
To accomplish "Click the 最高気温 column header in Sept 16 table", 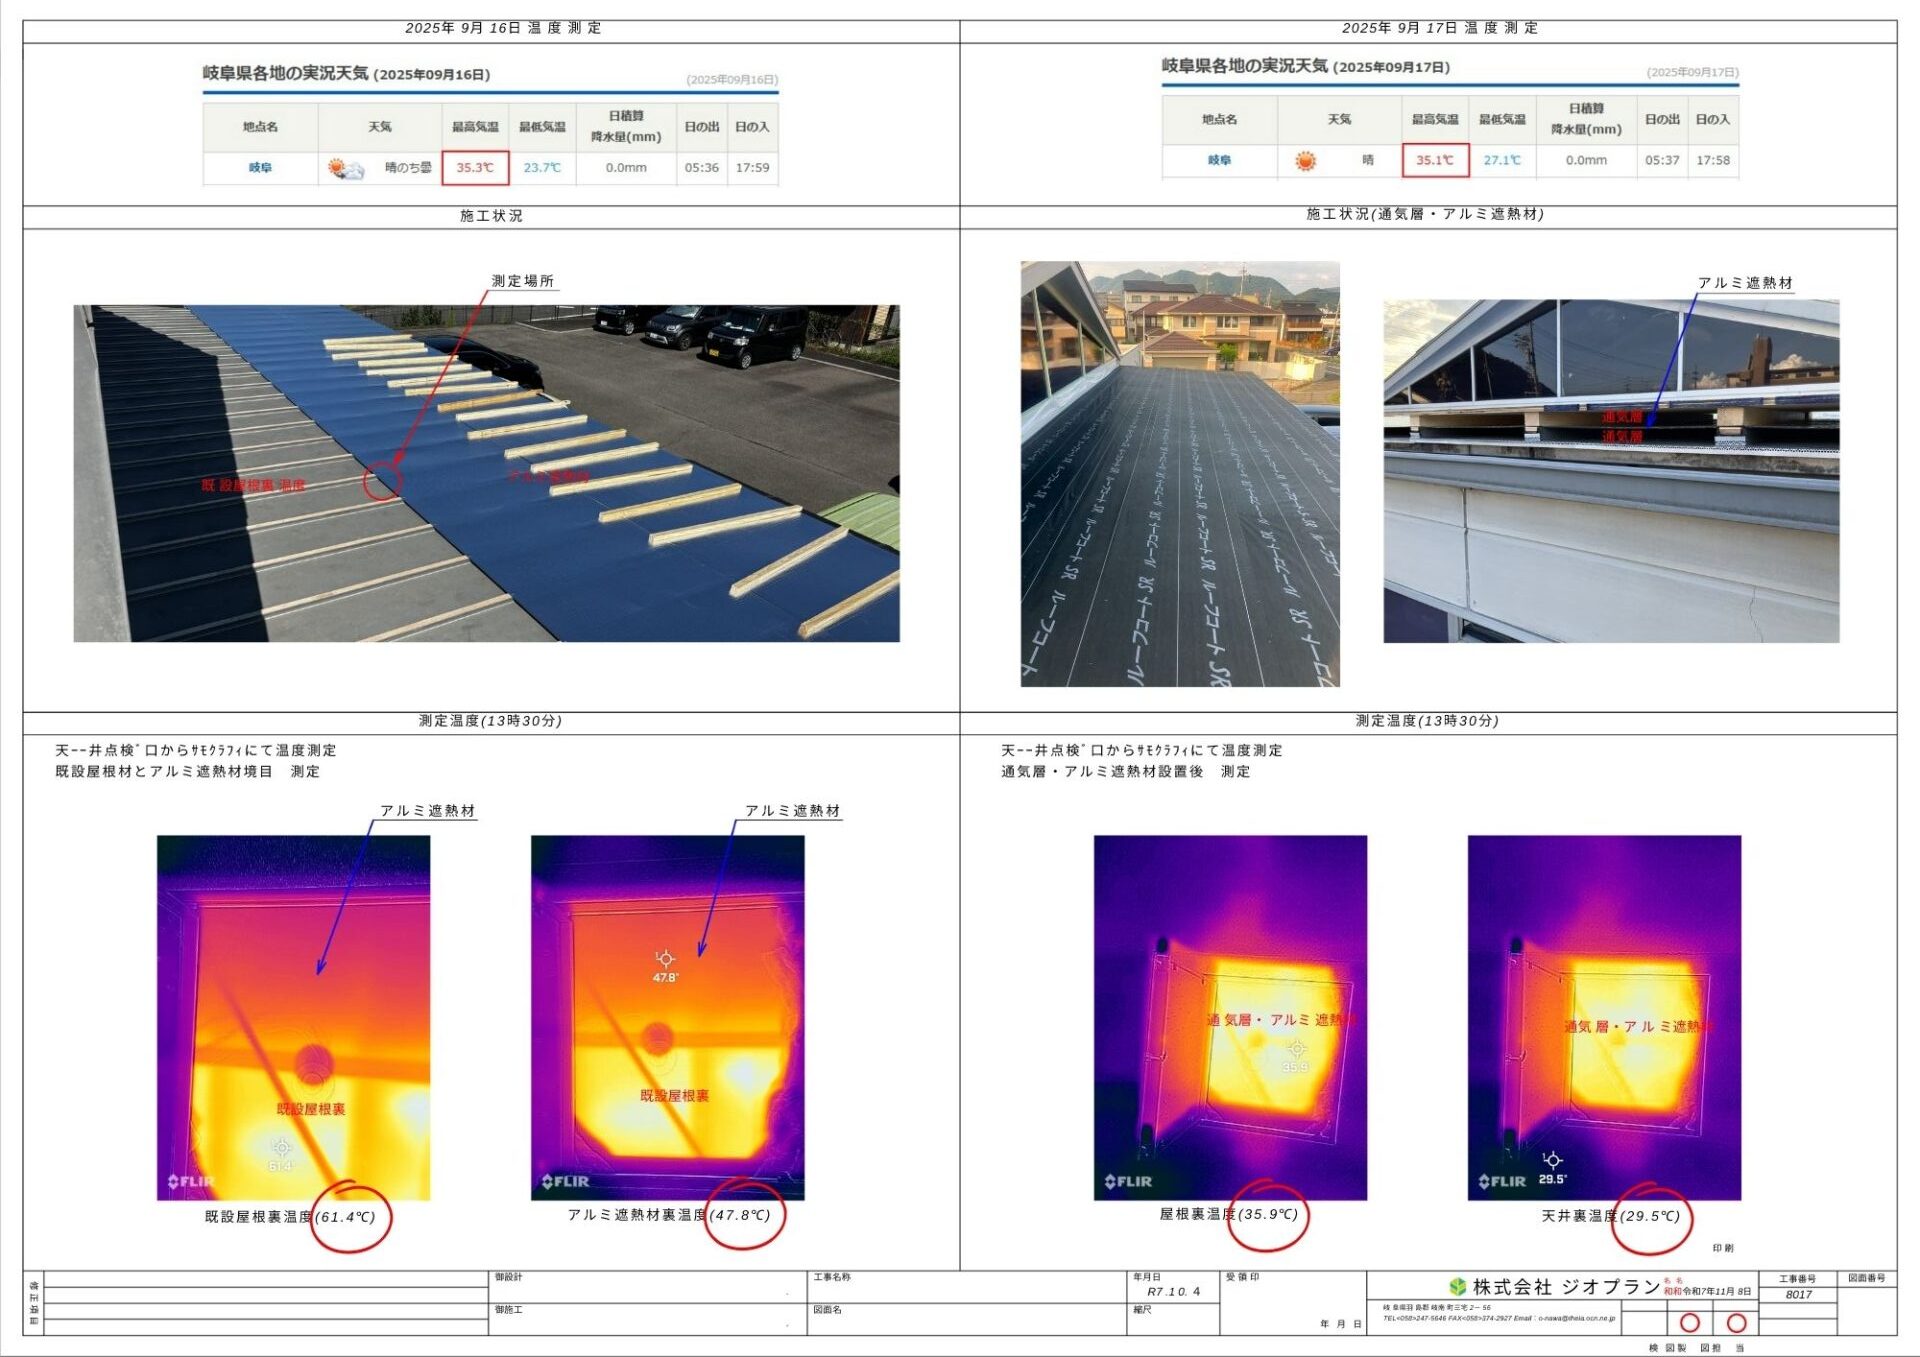I will coord(475,127).
